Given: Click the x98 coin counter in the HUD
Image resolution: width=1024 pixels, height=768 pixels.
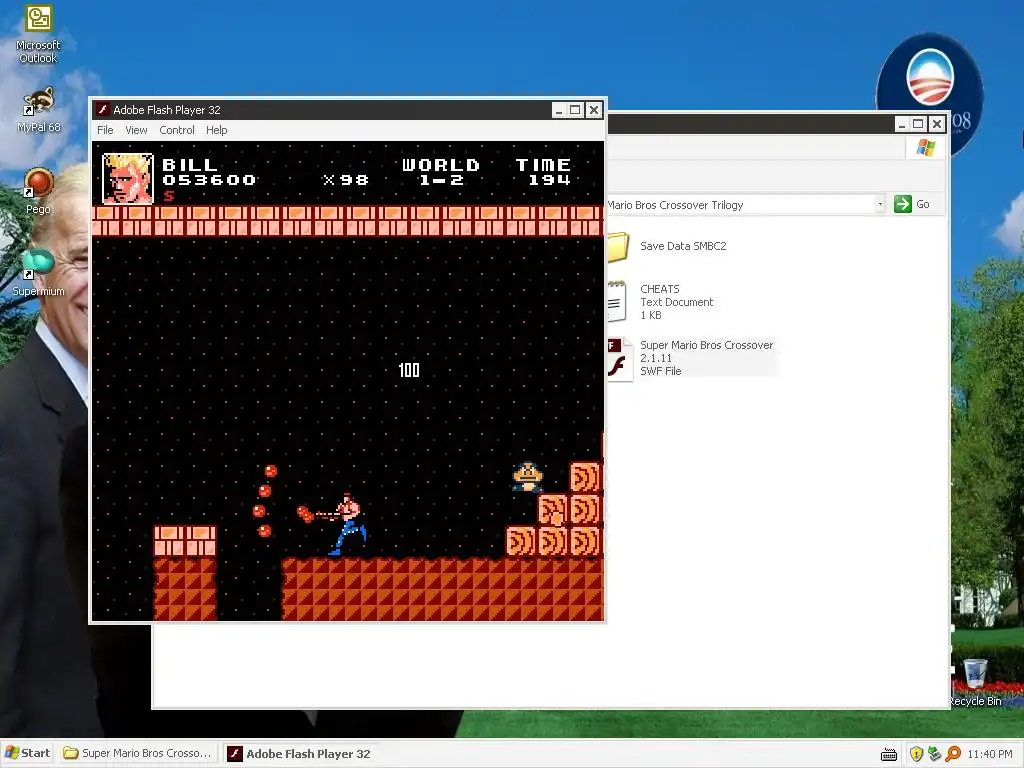Looking at the screenshot, I should [345, 180].
